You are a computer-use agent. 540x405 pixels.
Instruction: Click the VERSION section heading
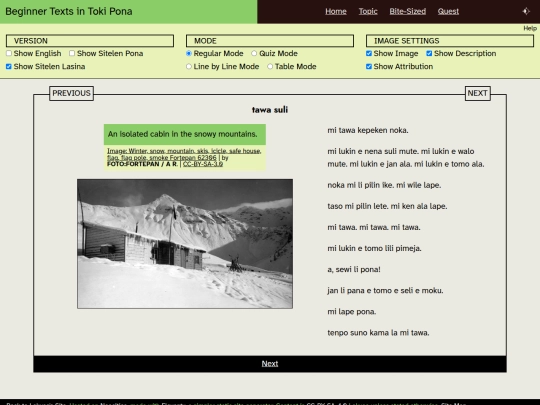click(x=90, y=41)
